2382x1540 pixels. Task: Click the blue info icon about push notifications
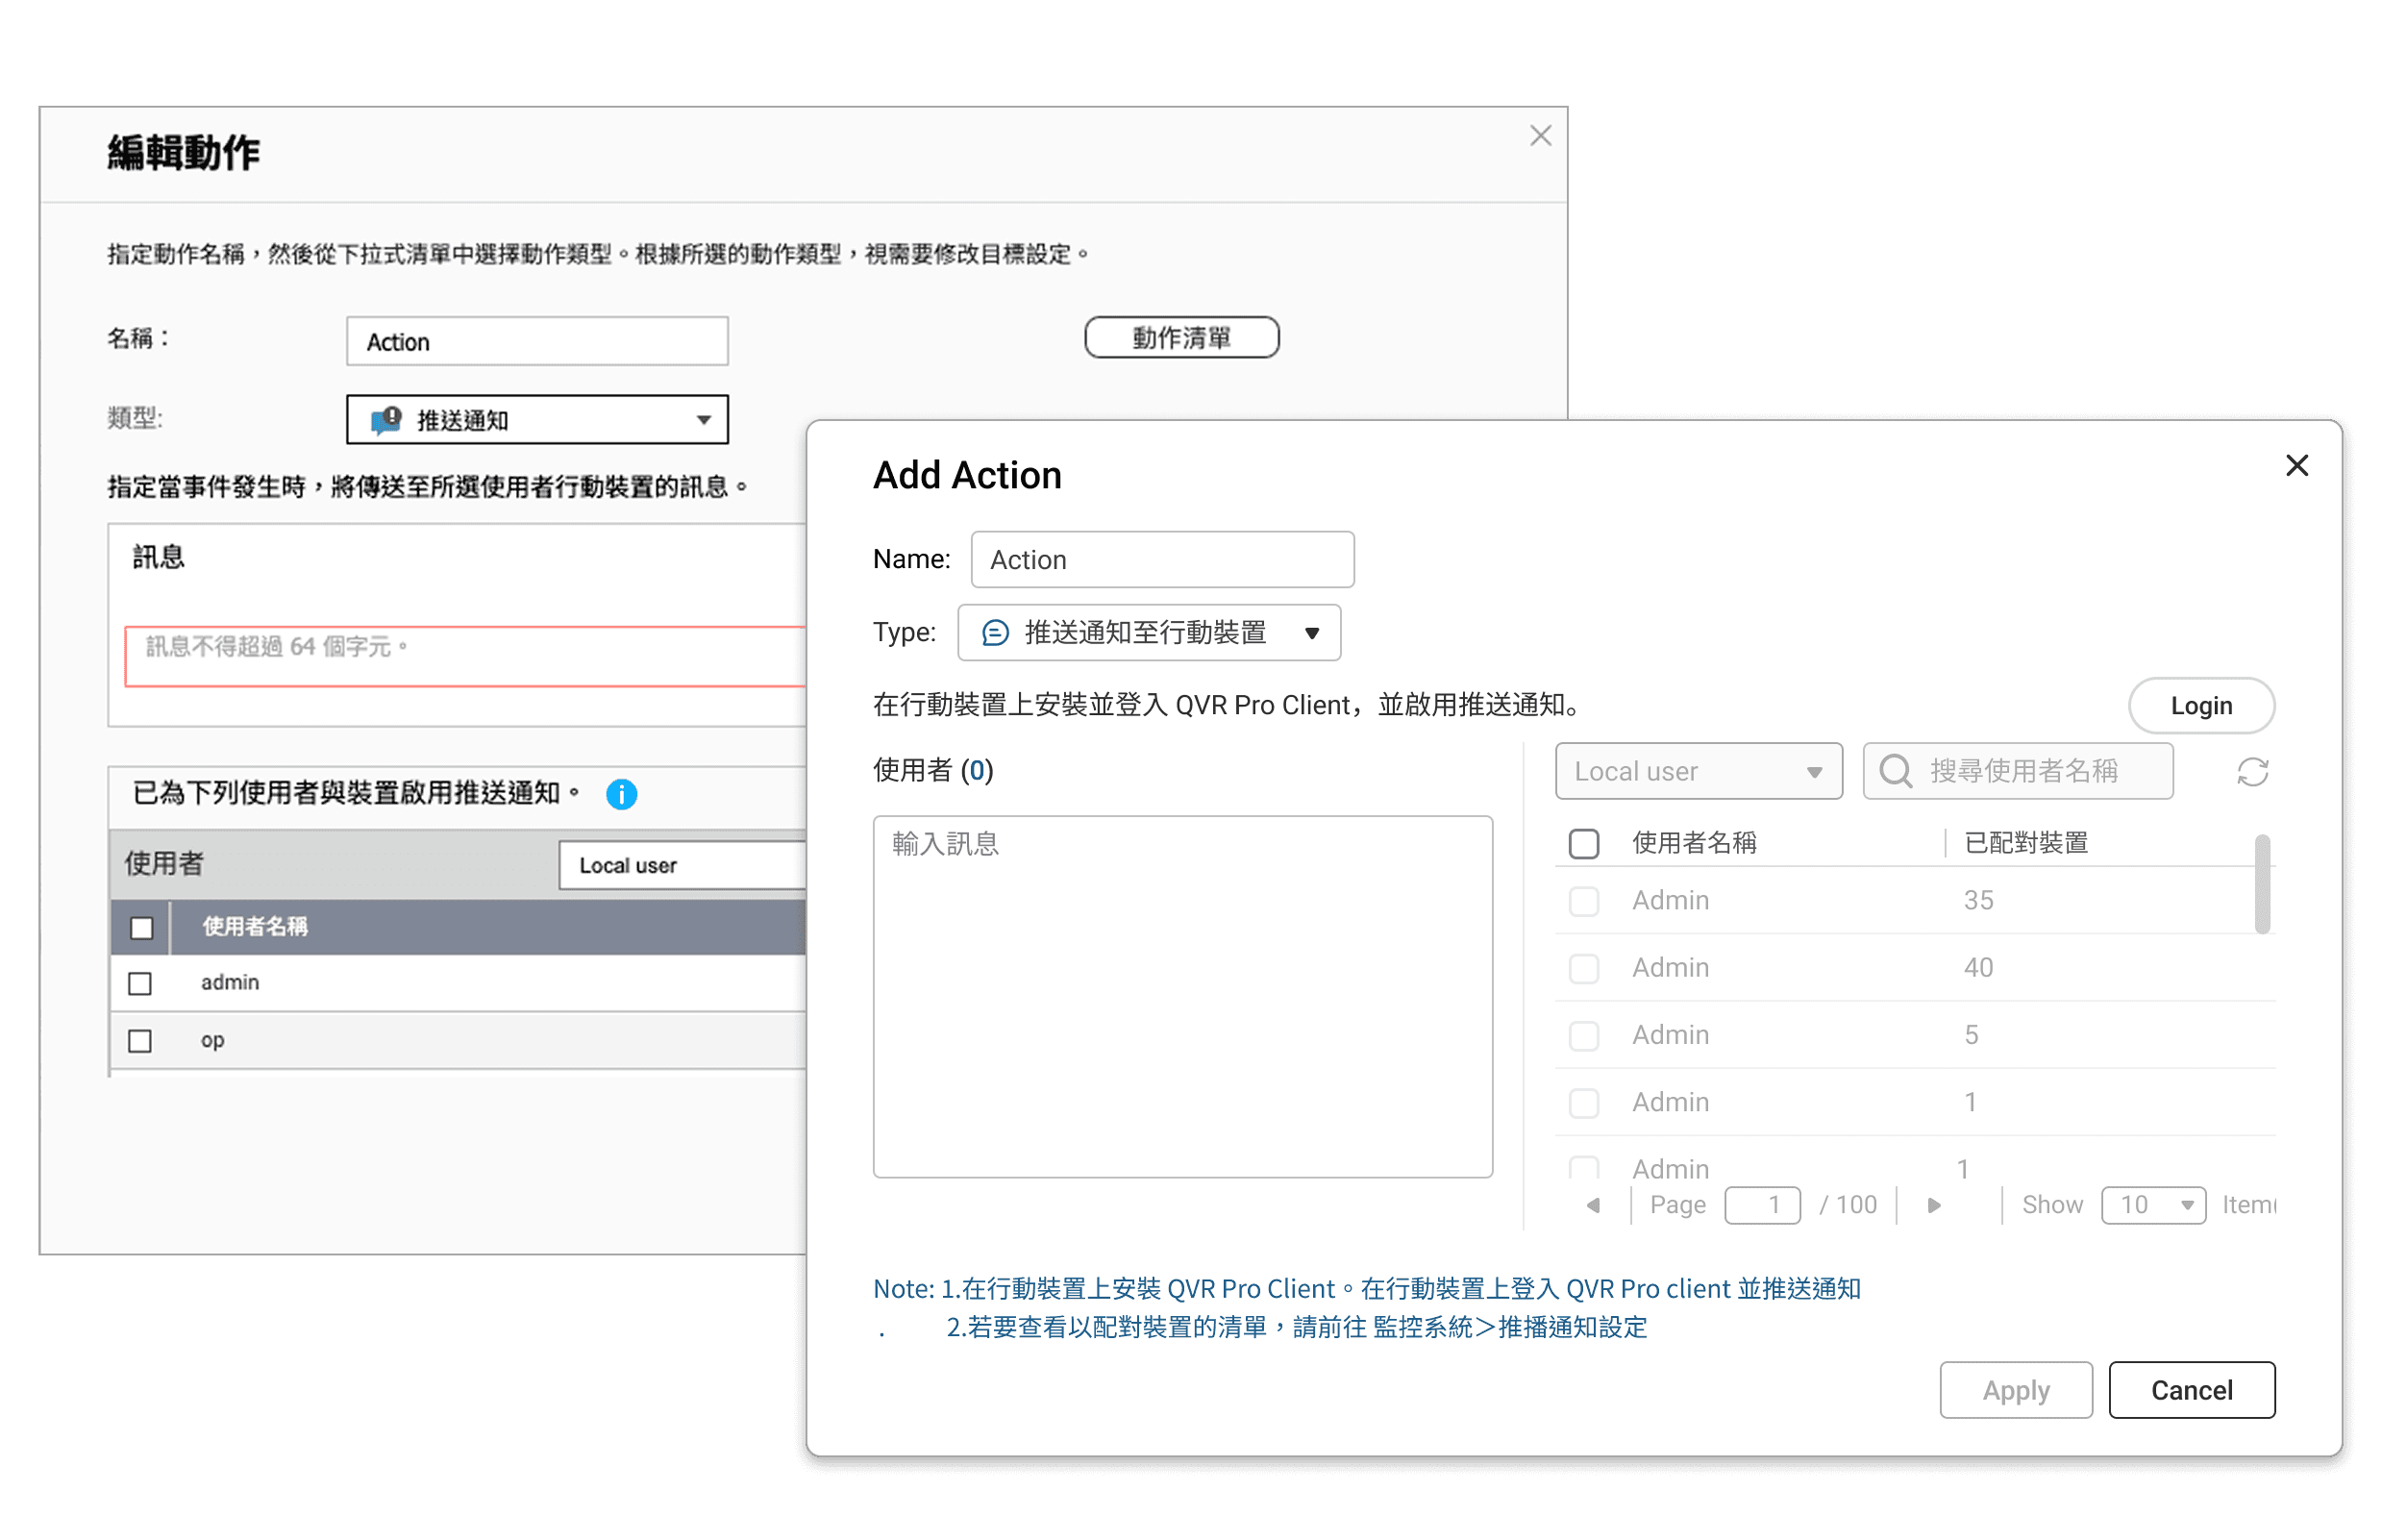(x=621, y=794)
